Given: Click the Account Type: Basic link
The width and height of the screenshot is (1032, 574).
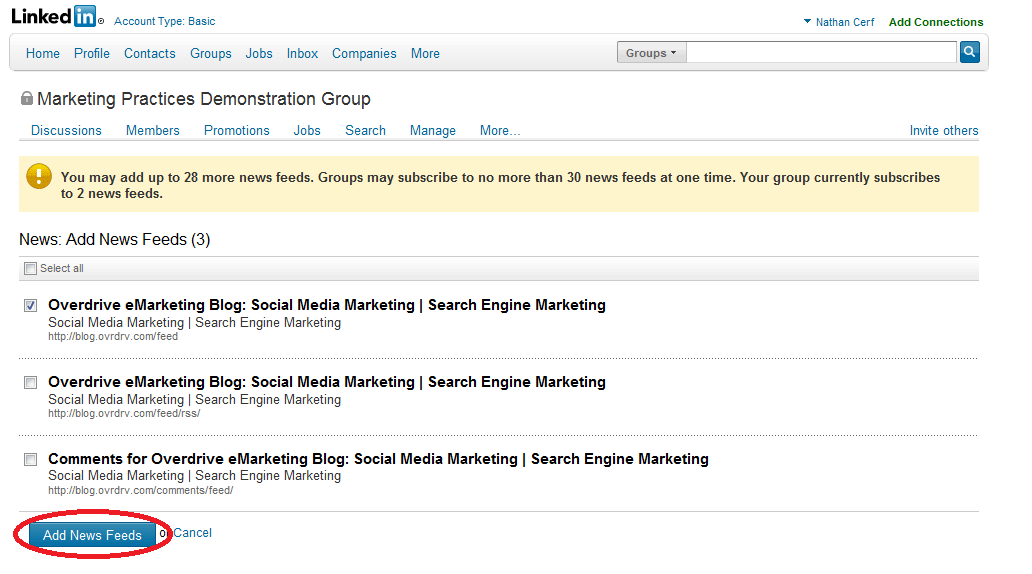Looking at the screenshot, I should pos(165,21).
